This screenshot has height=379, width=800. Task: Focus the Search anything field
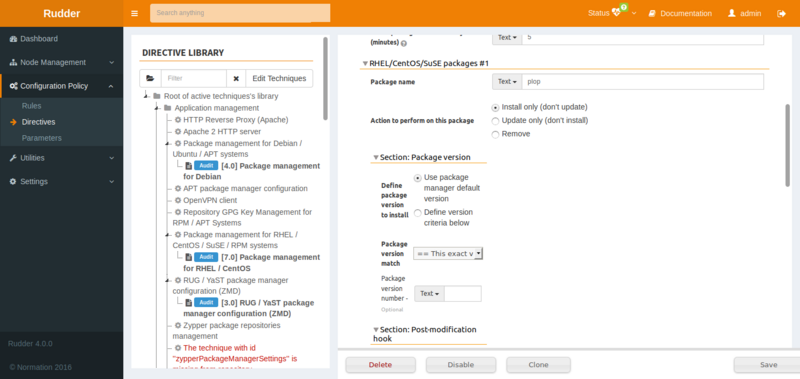click(240, 13)
